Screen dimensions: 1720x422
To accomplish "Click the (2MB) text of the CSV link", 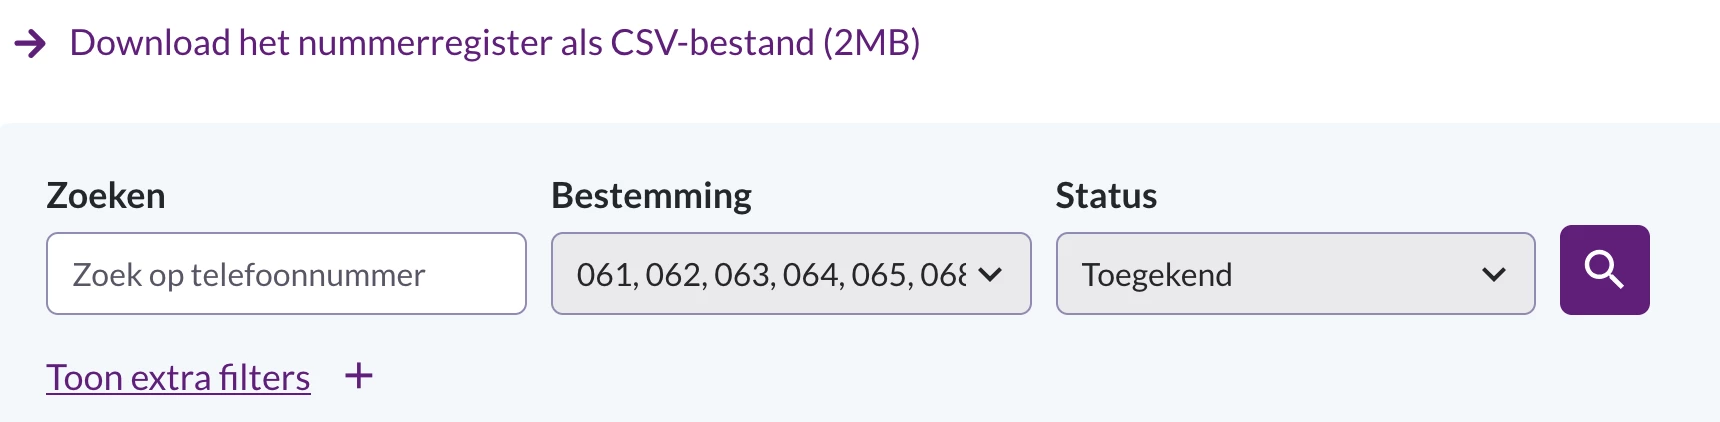I will pos(871,43).
